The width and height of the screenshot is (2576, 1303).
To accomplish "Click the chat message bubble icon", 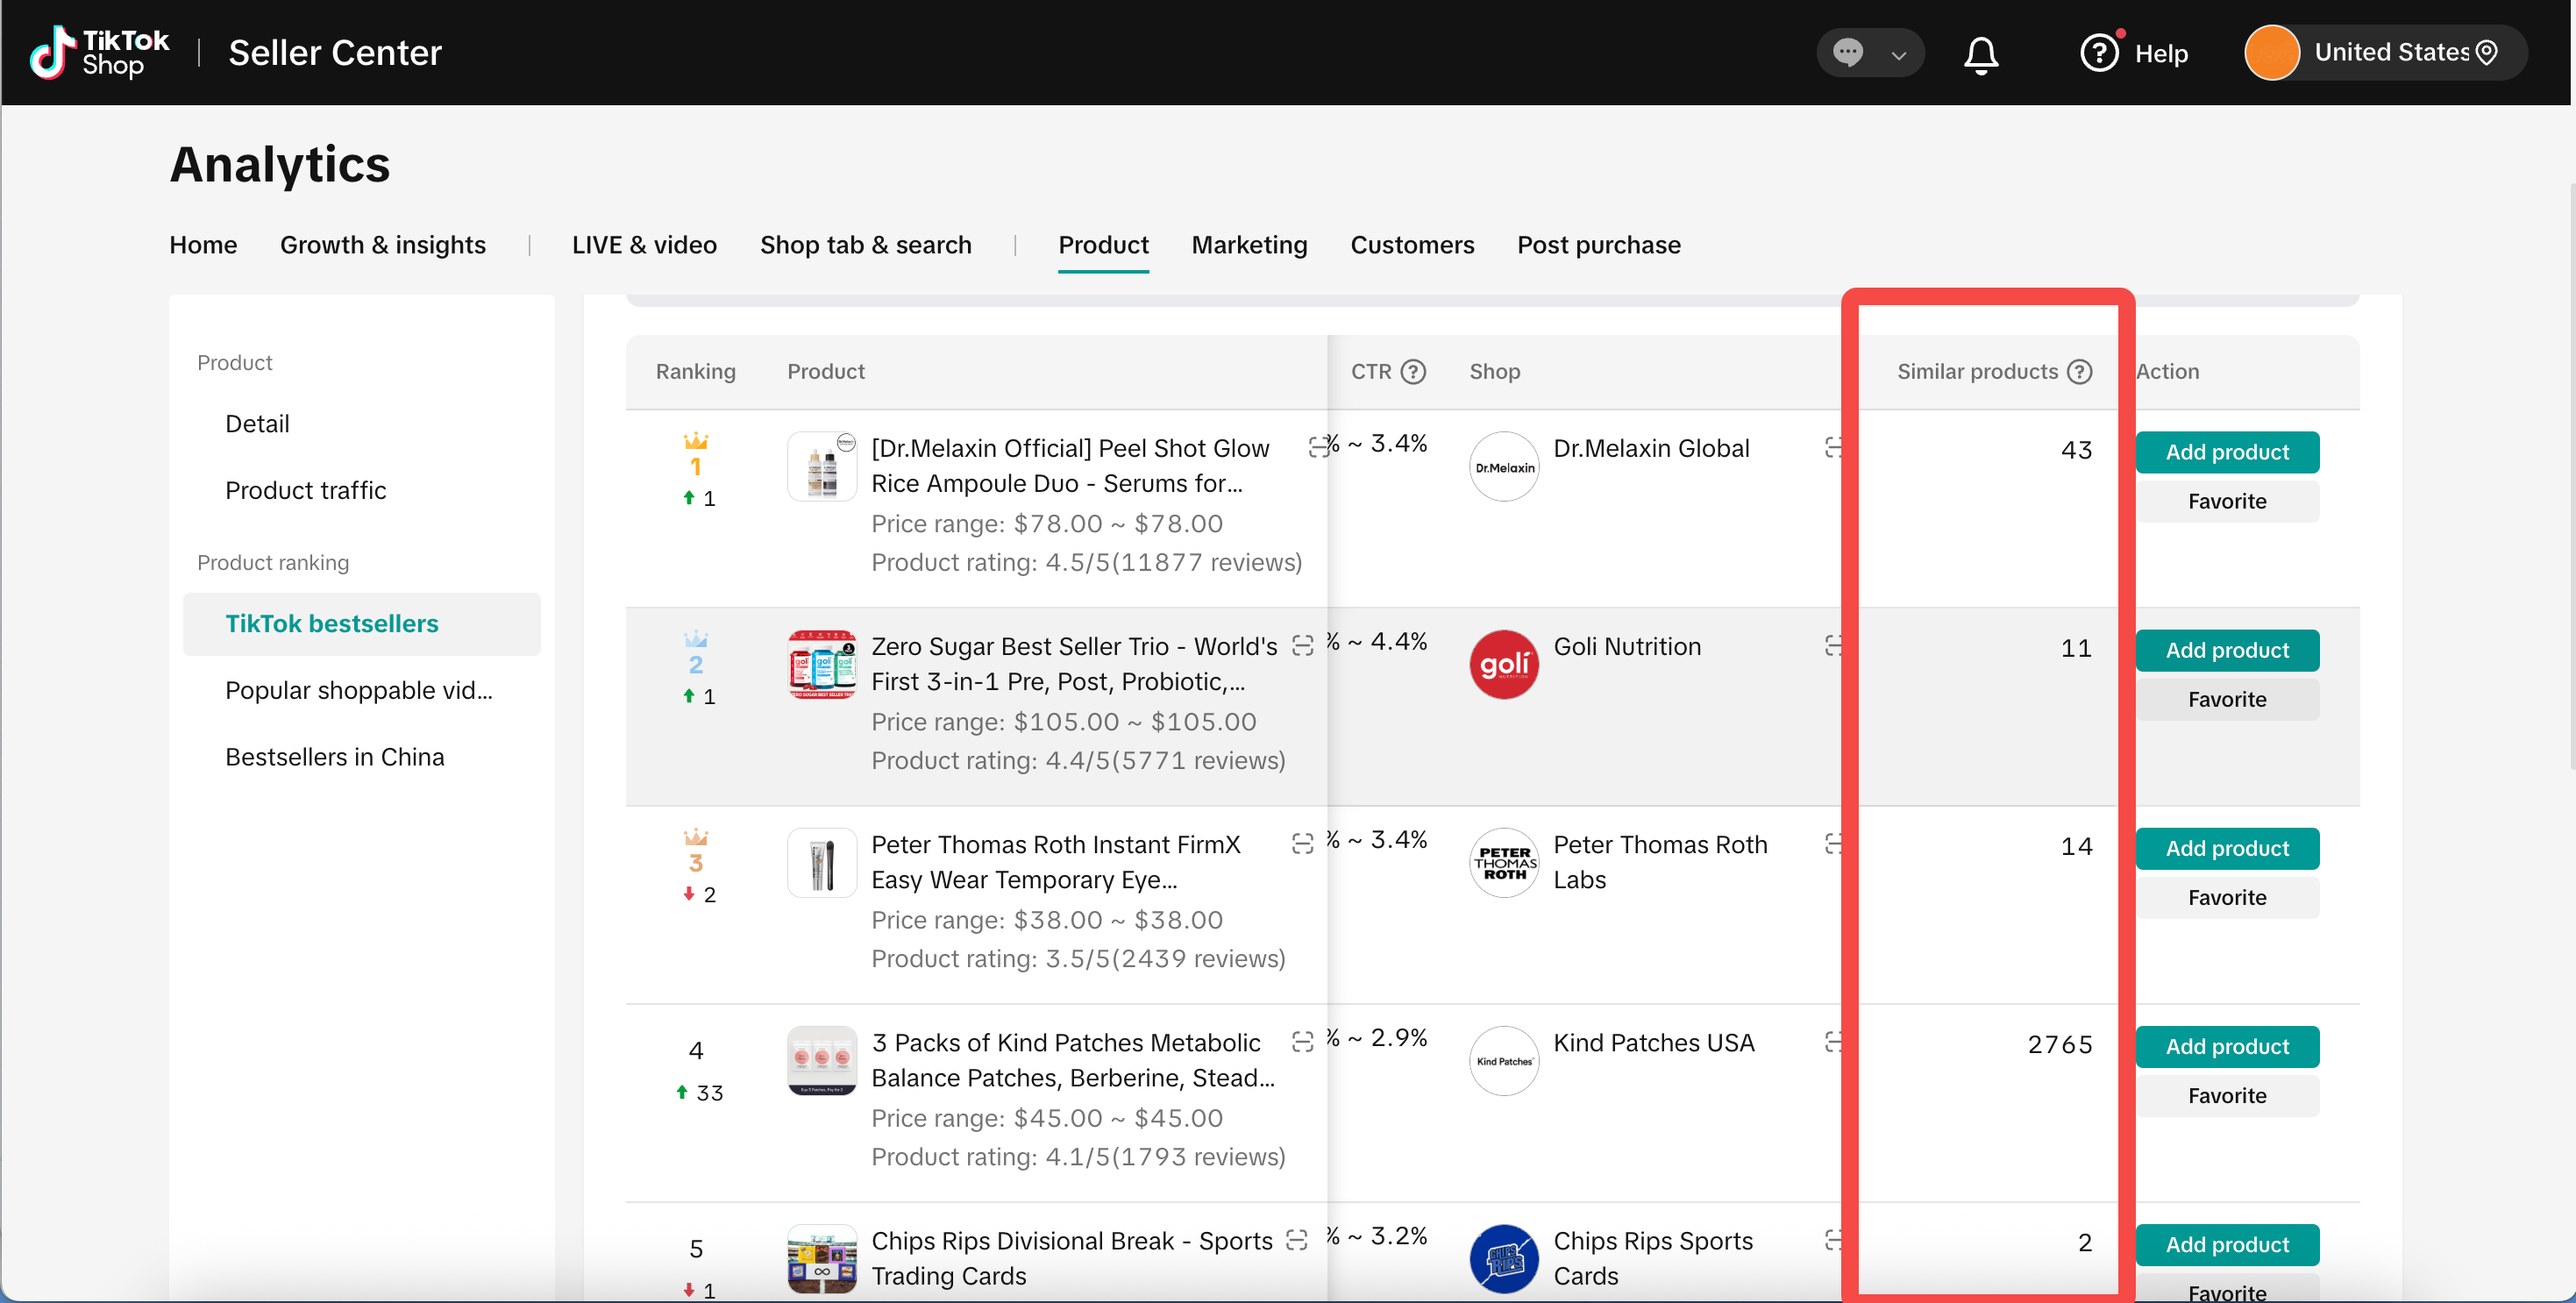I will tap(1847, 53).
